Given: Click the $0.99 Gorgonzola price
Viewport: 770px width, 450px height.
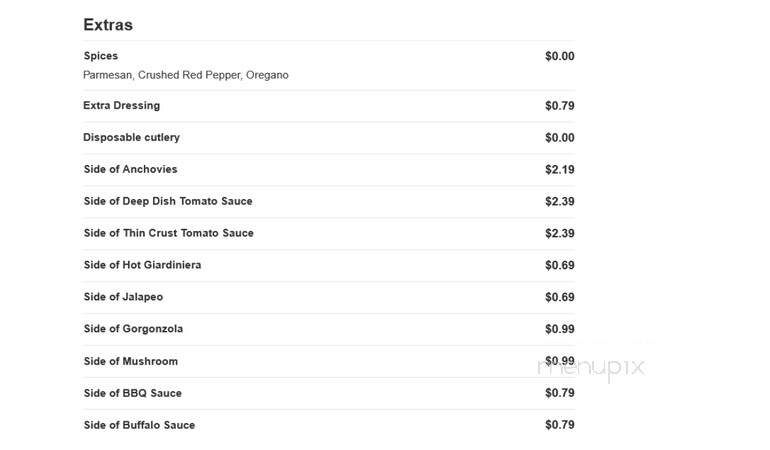Looking at the screenshot, I should click(x=559, y=329).
